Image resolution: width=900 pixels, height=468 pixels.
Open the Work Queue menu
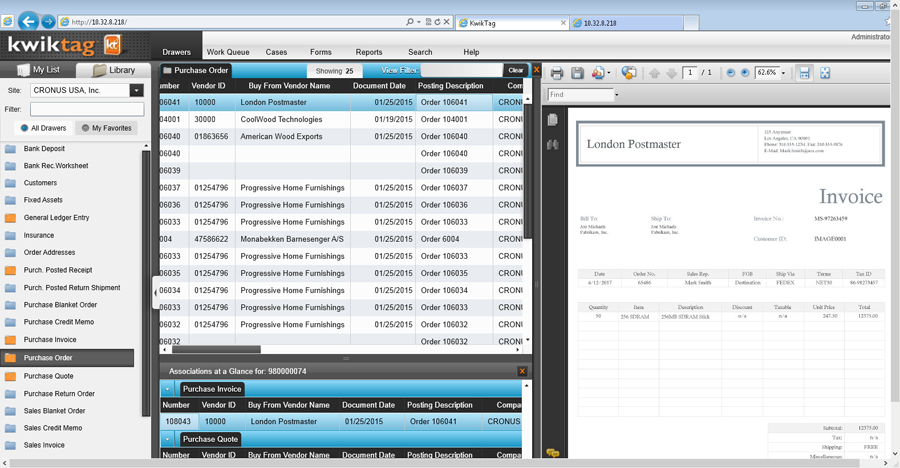(x=228, y=52)
